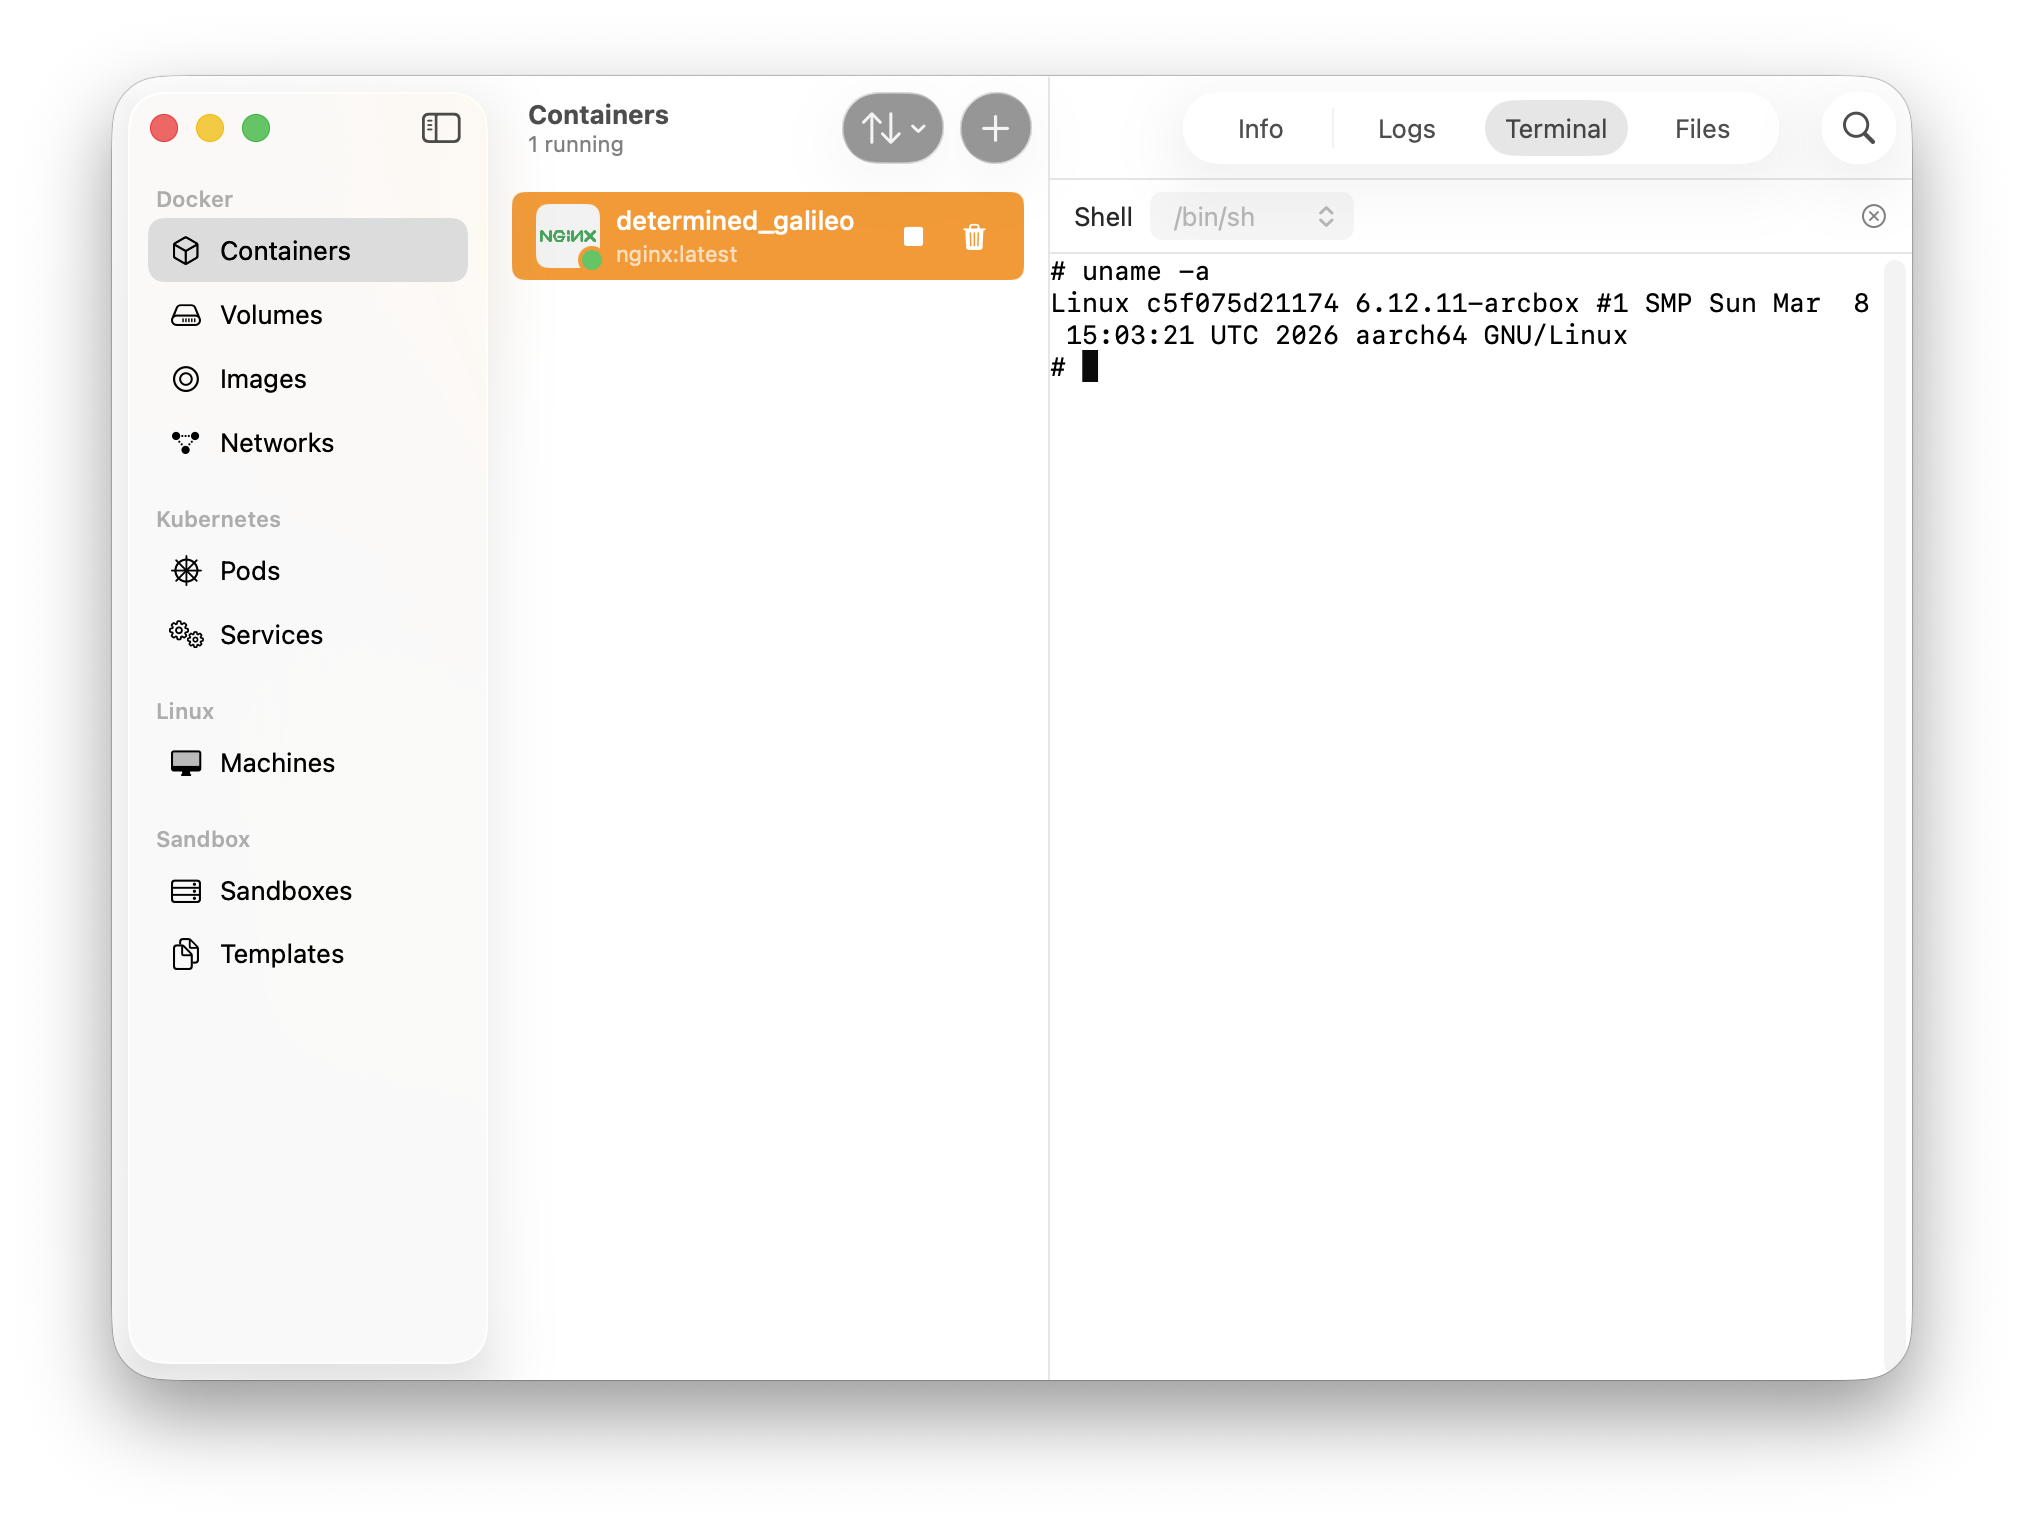The image size is (2024, 1528).
Task: Select Containers in the Docker sidebar
Action: [284, 250]
